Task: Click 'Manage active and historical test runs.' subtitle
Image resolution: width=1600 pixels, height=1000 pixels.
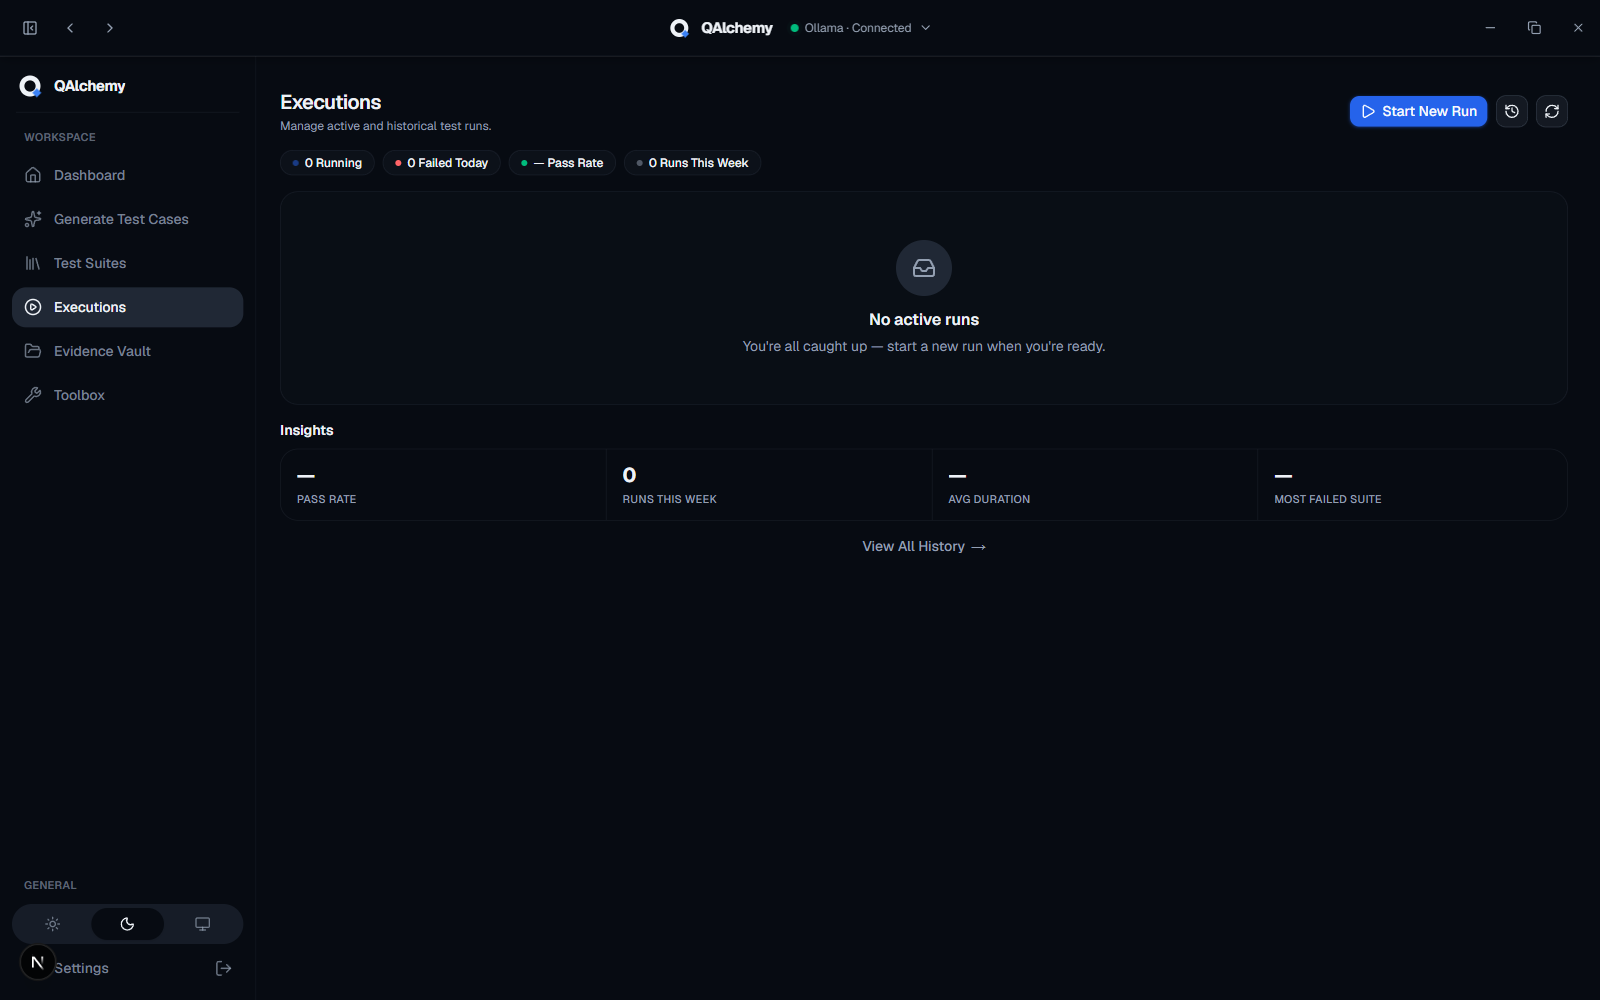Action: coord(386,126)
